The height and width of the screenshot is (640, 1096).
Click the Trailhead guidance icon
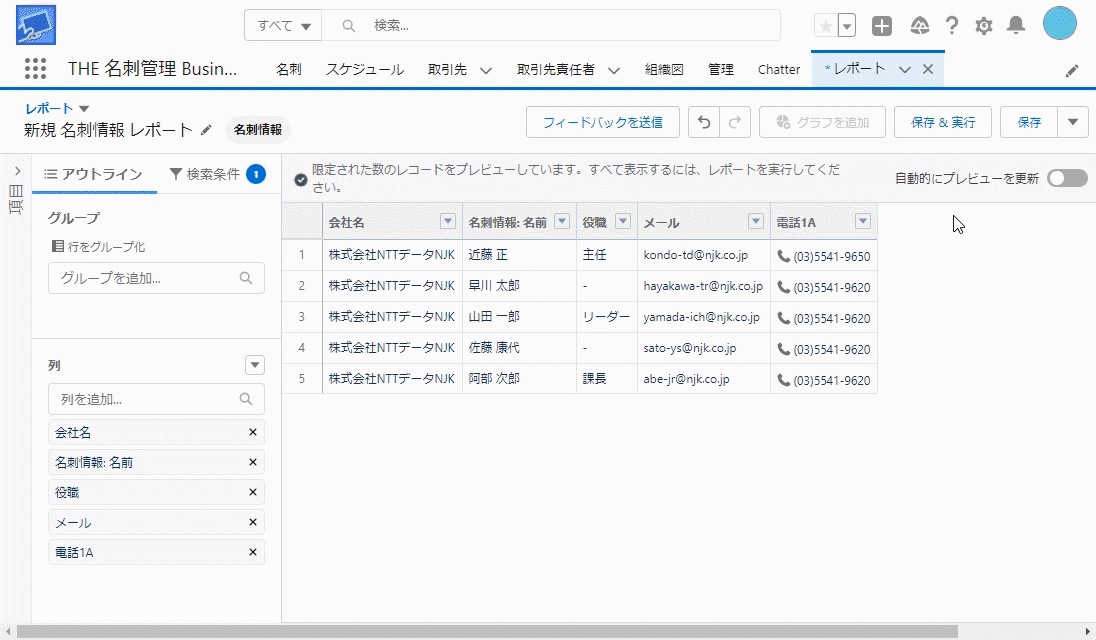(x=920, y=26)
